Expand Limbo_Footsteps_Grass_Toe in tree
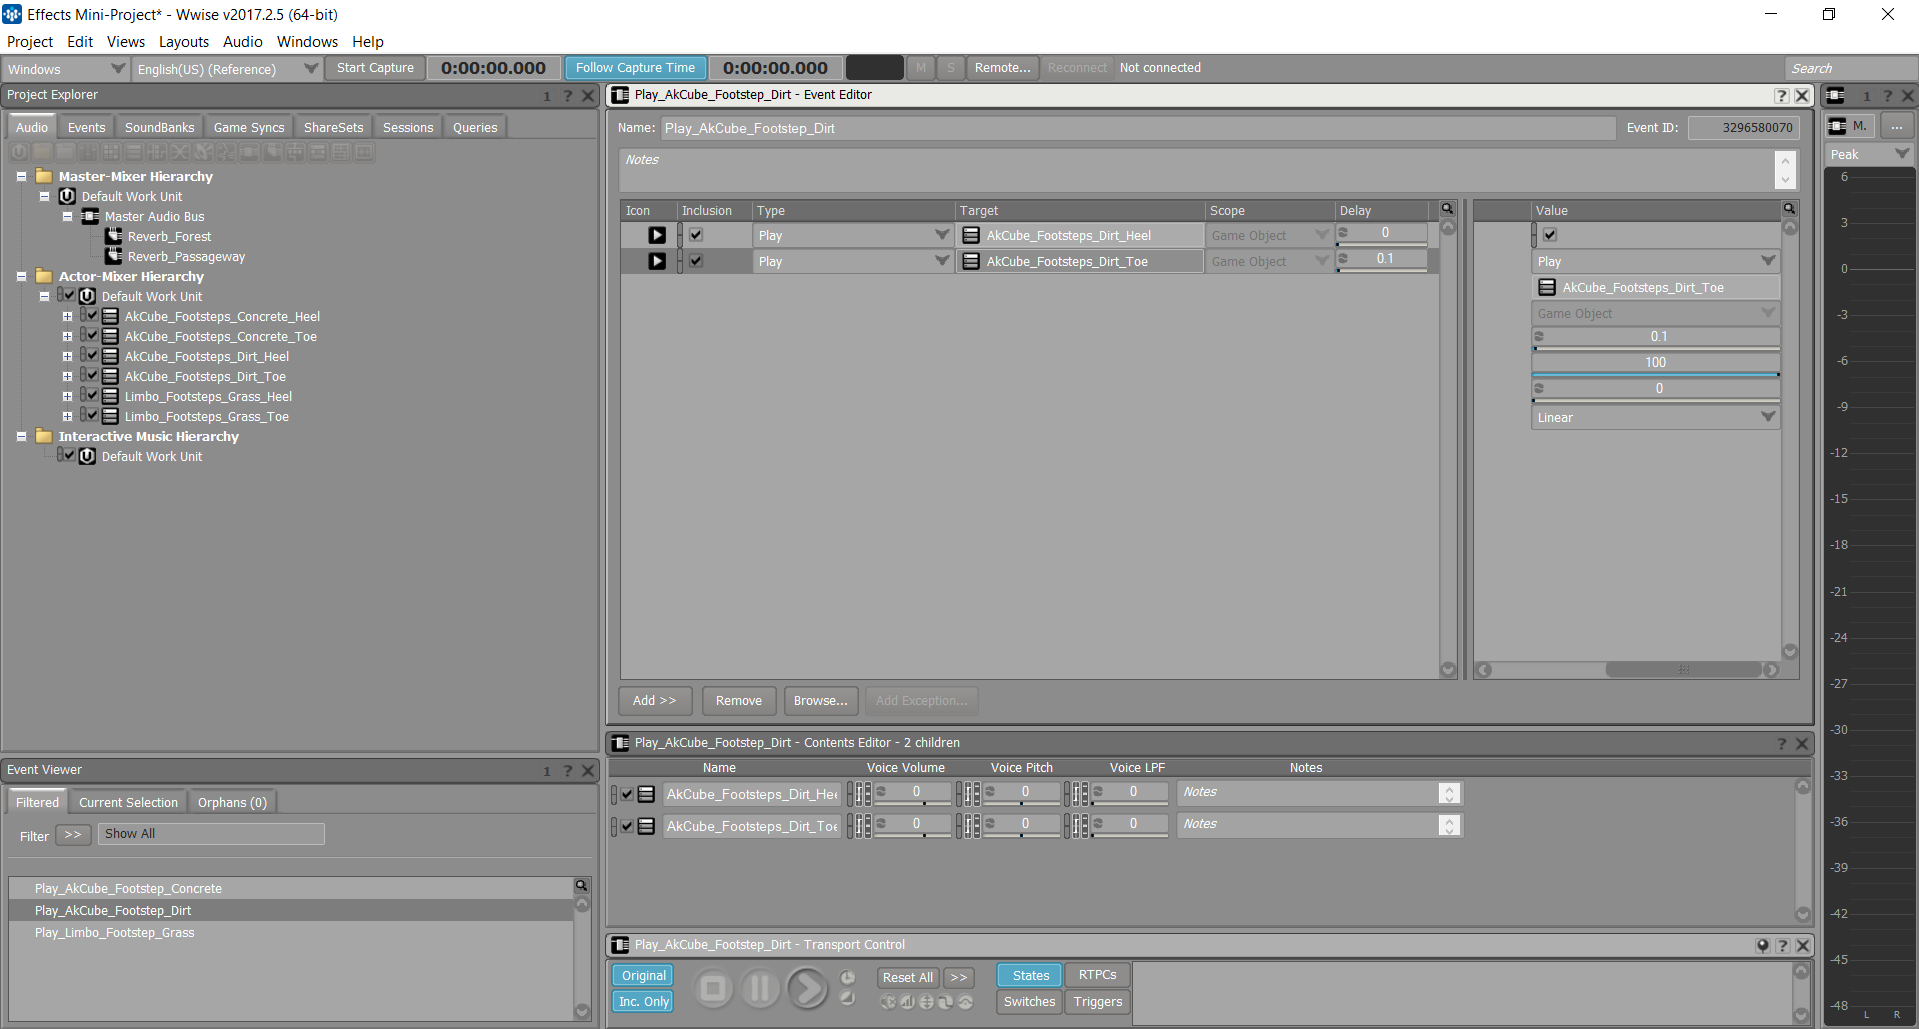1919x1029 pixels. point(67,416)
